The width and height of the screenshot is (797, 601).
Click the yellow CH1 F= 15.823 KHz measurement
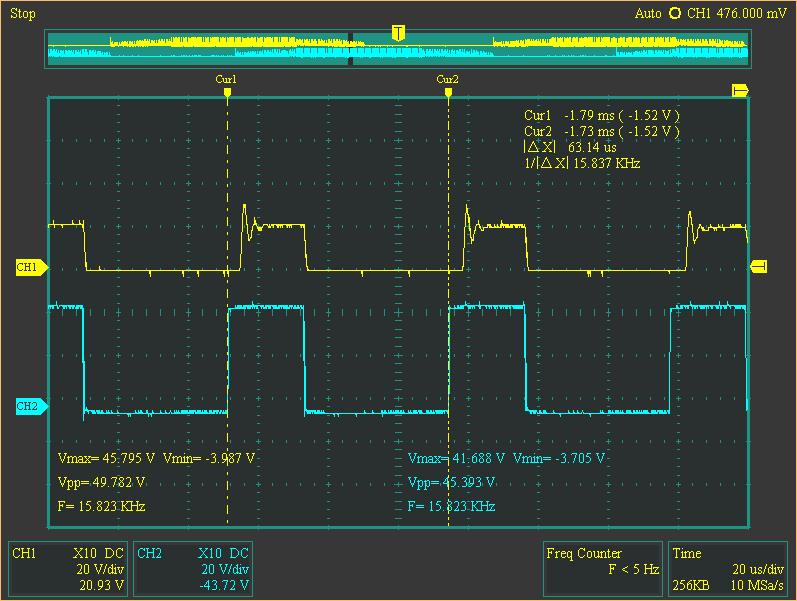(x=102, y=507)
